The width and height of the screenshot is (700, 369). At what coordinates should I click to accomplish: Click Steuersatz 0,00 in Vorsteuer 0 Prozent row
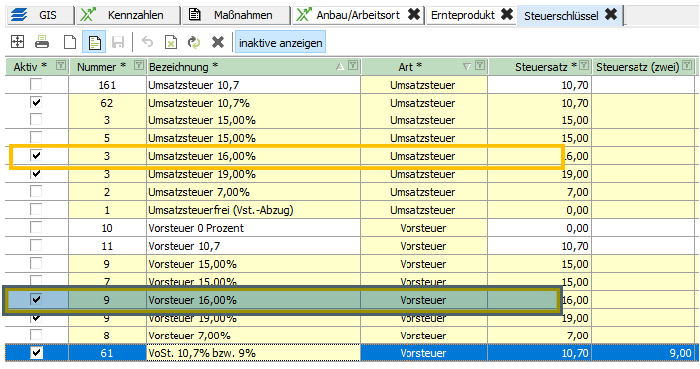(x=539, y=228)
